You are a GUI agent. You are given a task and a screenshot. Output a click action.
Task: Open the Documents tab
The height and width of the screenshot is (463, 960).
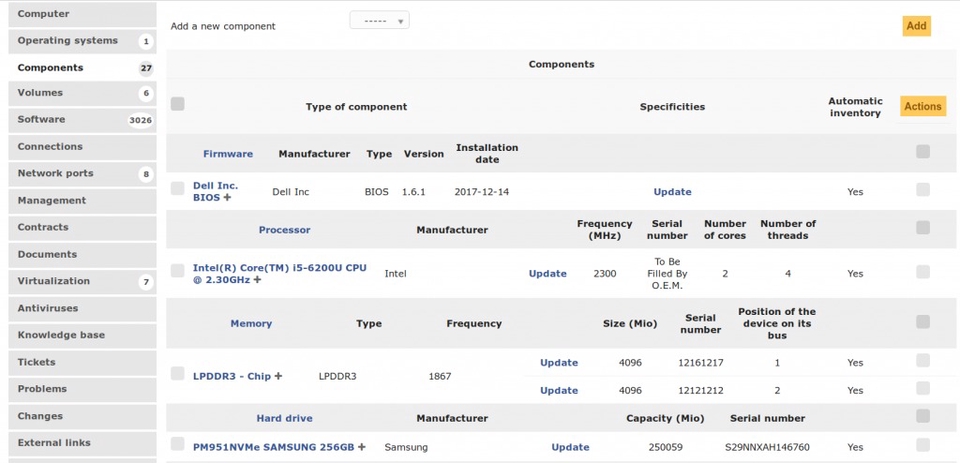(82, 255)
